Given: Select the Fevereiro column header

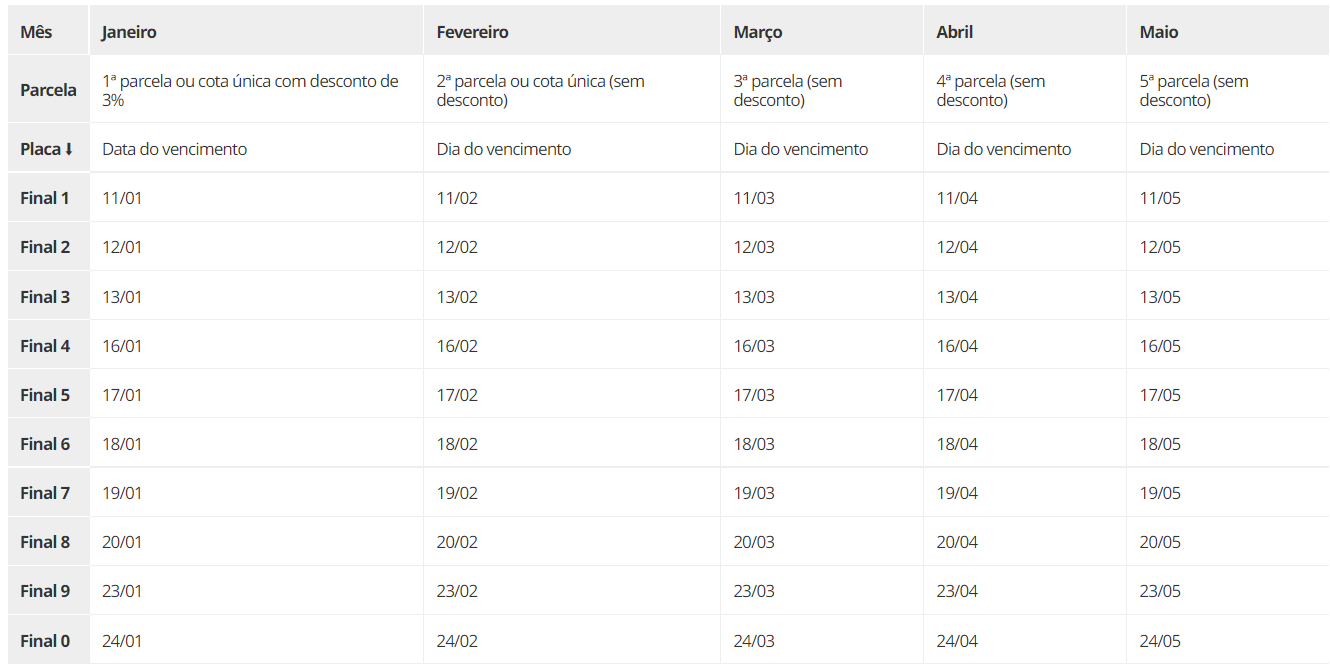Looking at the screenshot, I should 472,32.
